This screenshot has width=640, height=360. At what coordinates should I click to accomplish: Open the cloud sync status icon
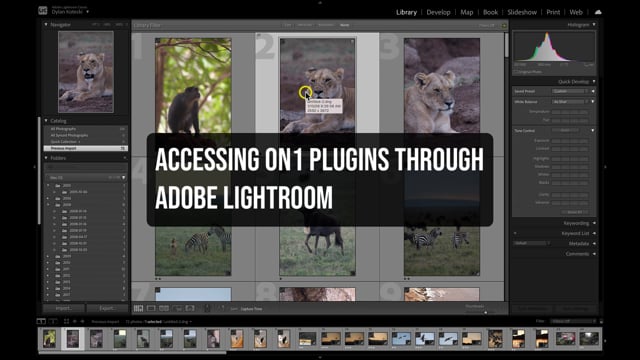[x=598, y=12]
